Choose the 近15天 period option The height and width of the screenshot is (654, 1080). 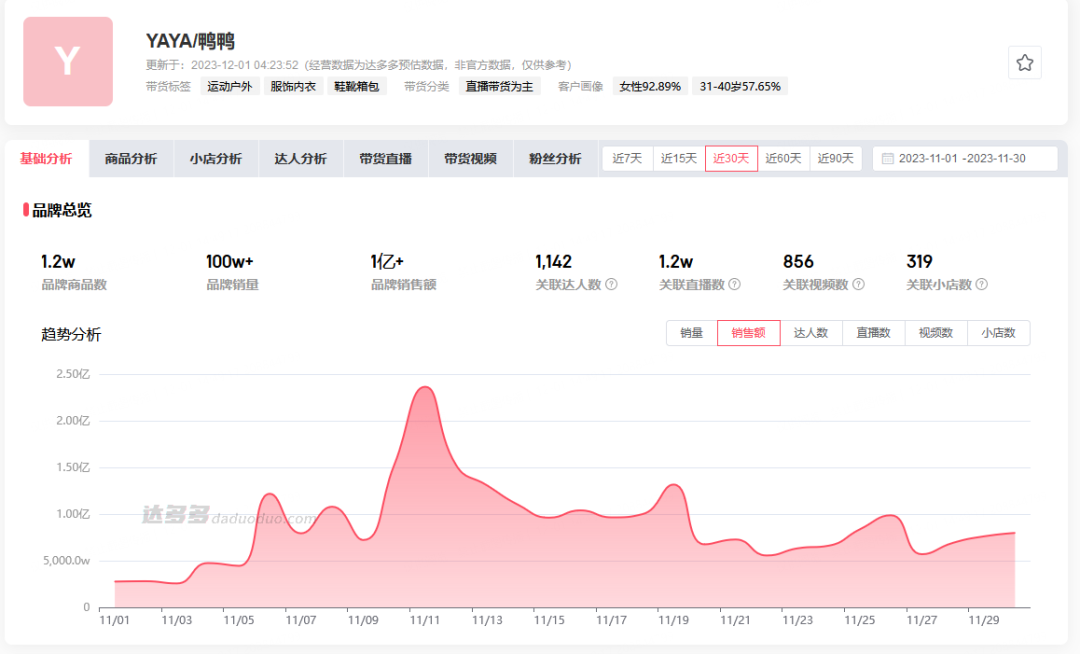pos(679,159)
